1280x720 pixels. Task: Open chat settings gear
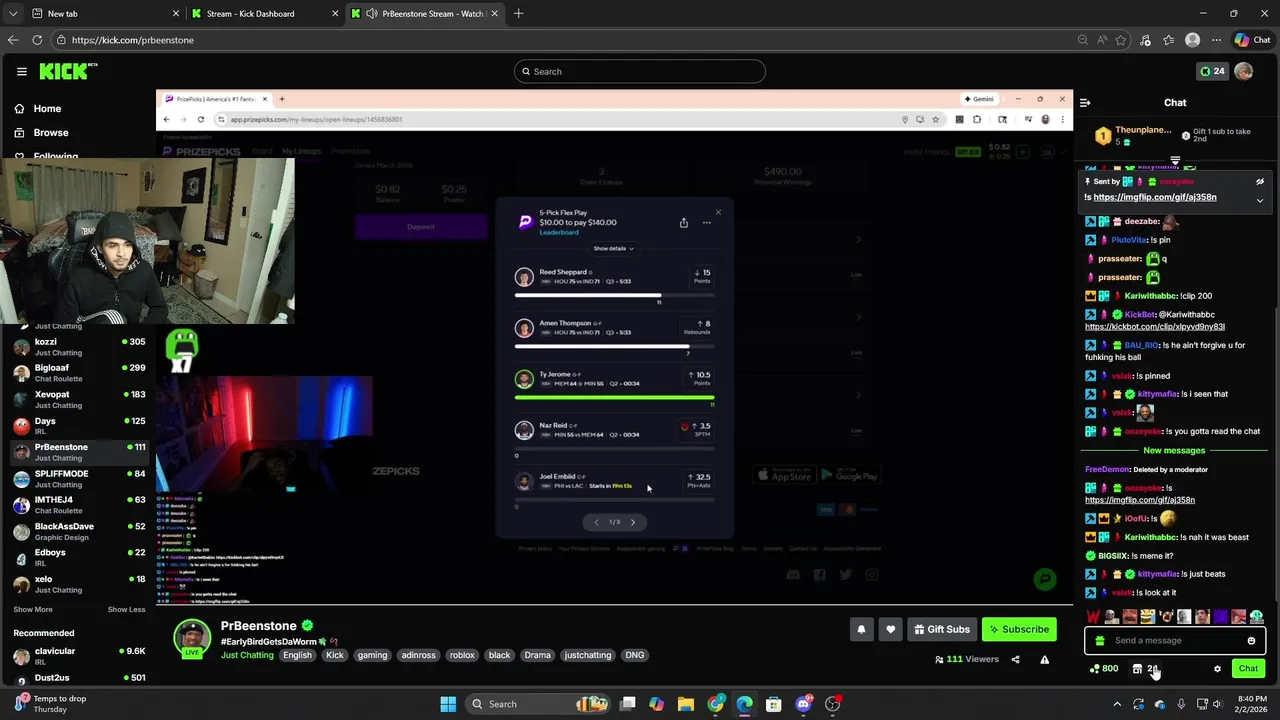[1217, 669]
